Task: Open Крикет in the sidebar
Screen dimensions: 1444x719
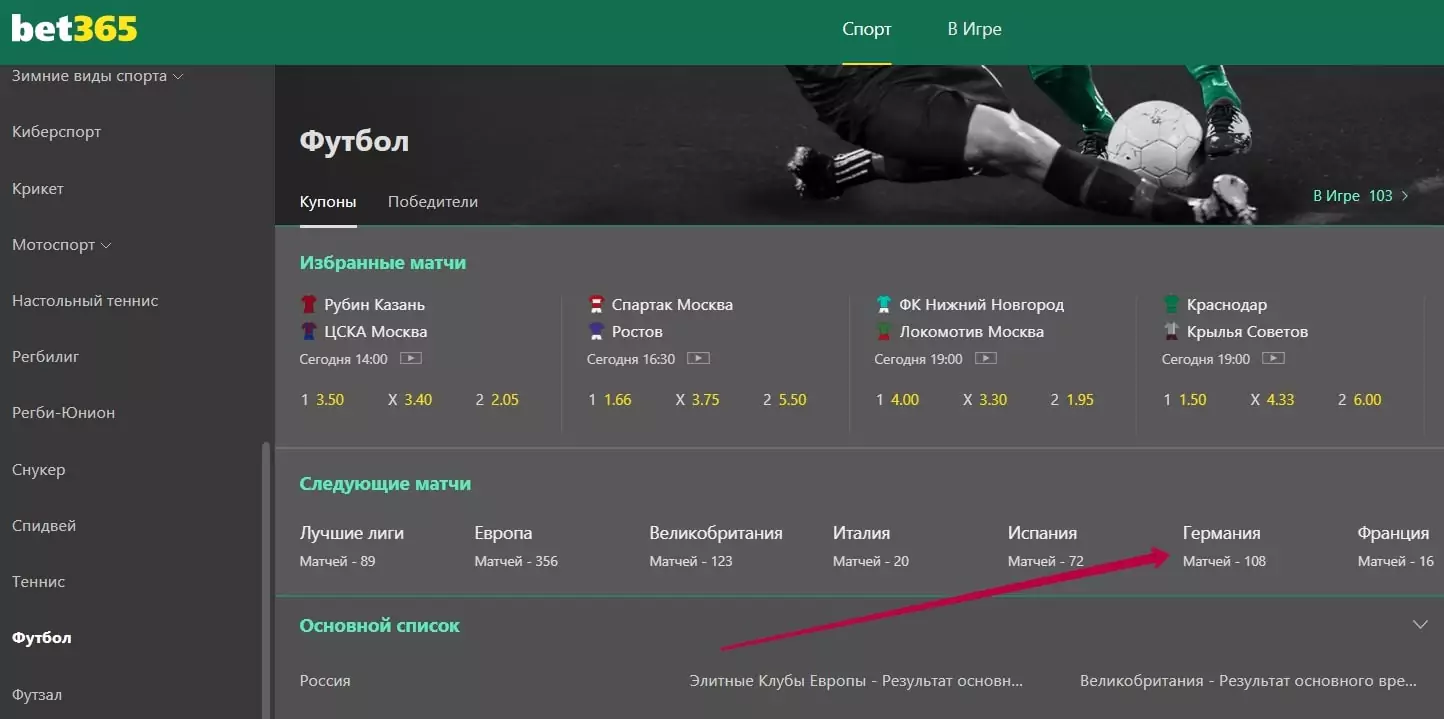Action: coord(38,189)
